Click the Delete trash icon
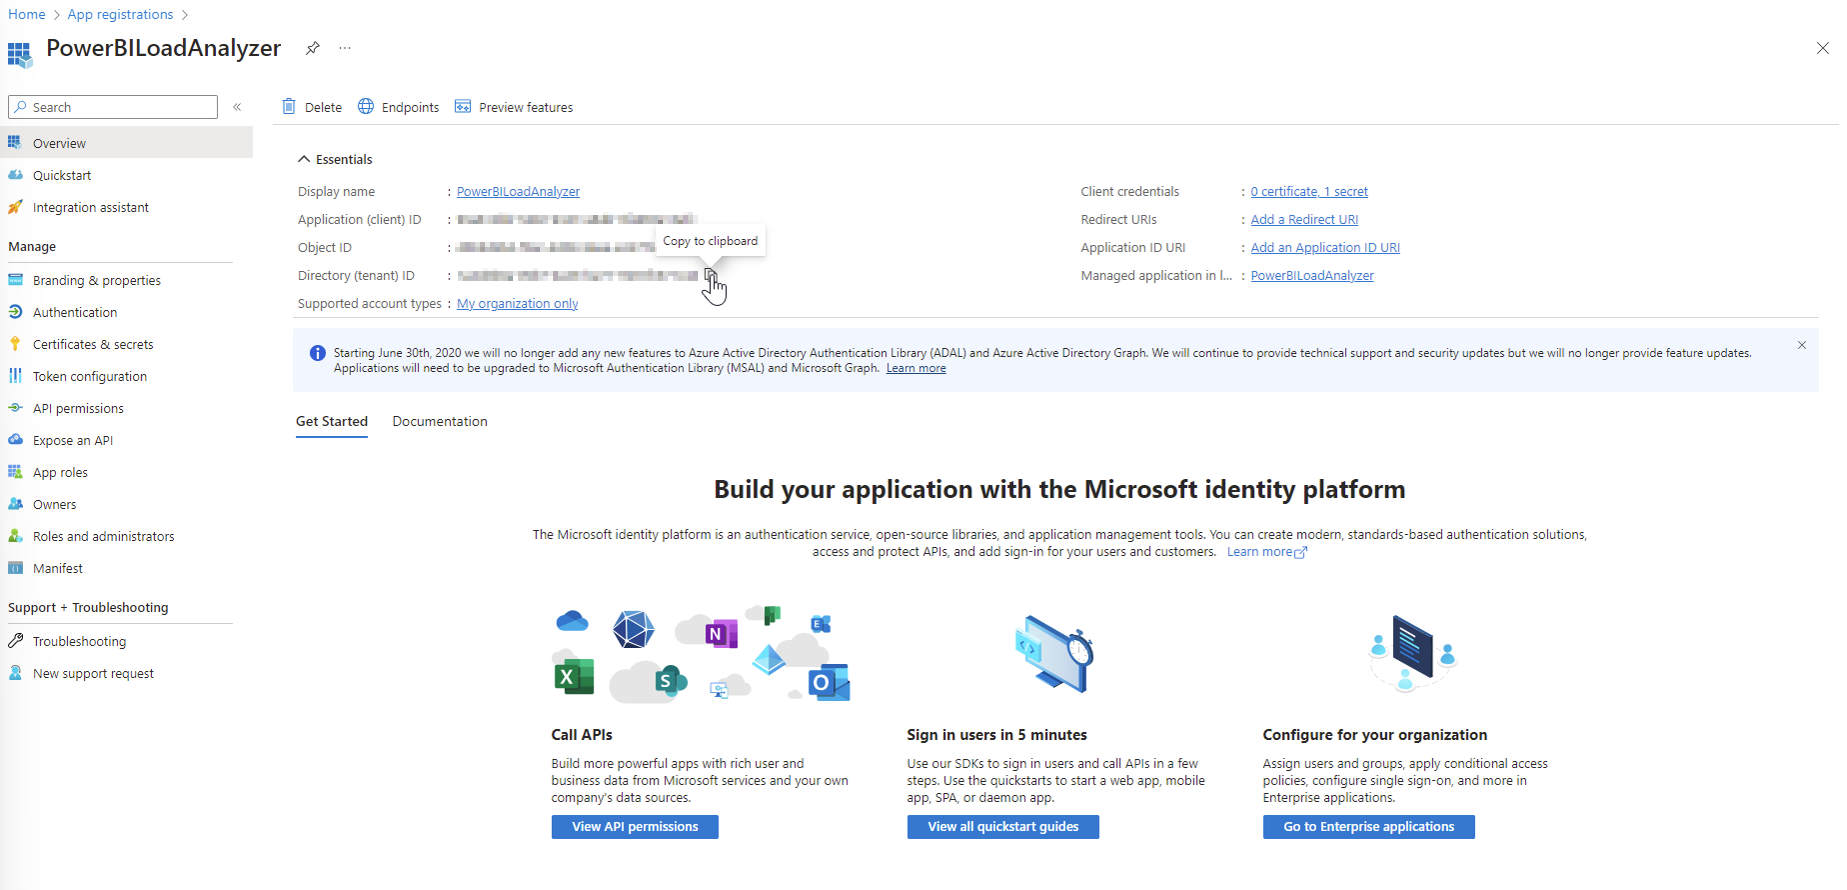The width and height of the screenshot is (1847, 890). [289, 107]
